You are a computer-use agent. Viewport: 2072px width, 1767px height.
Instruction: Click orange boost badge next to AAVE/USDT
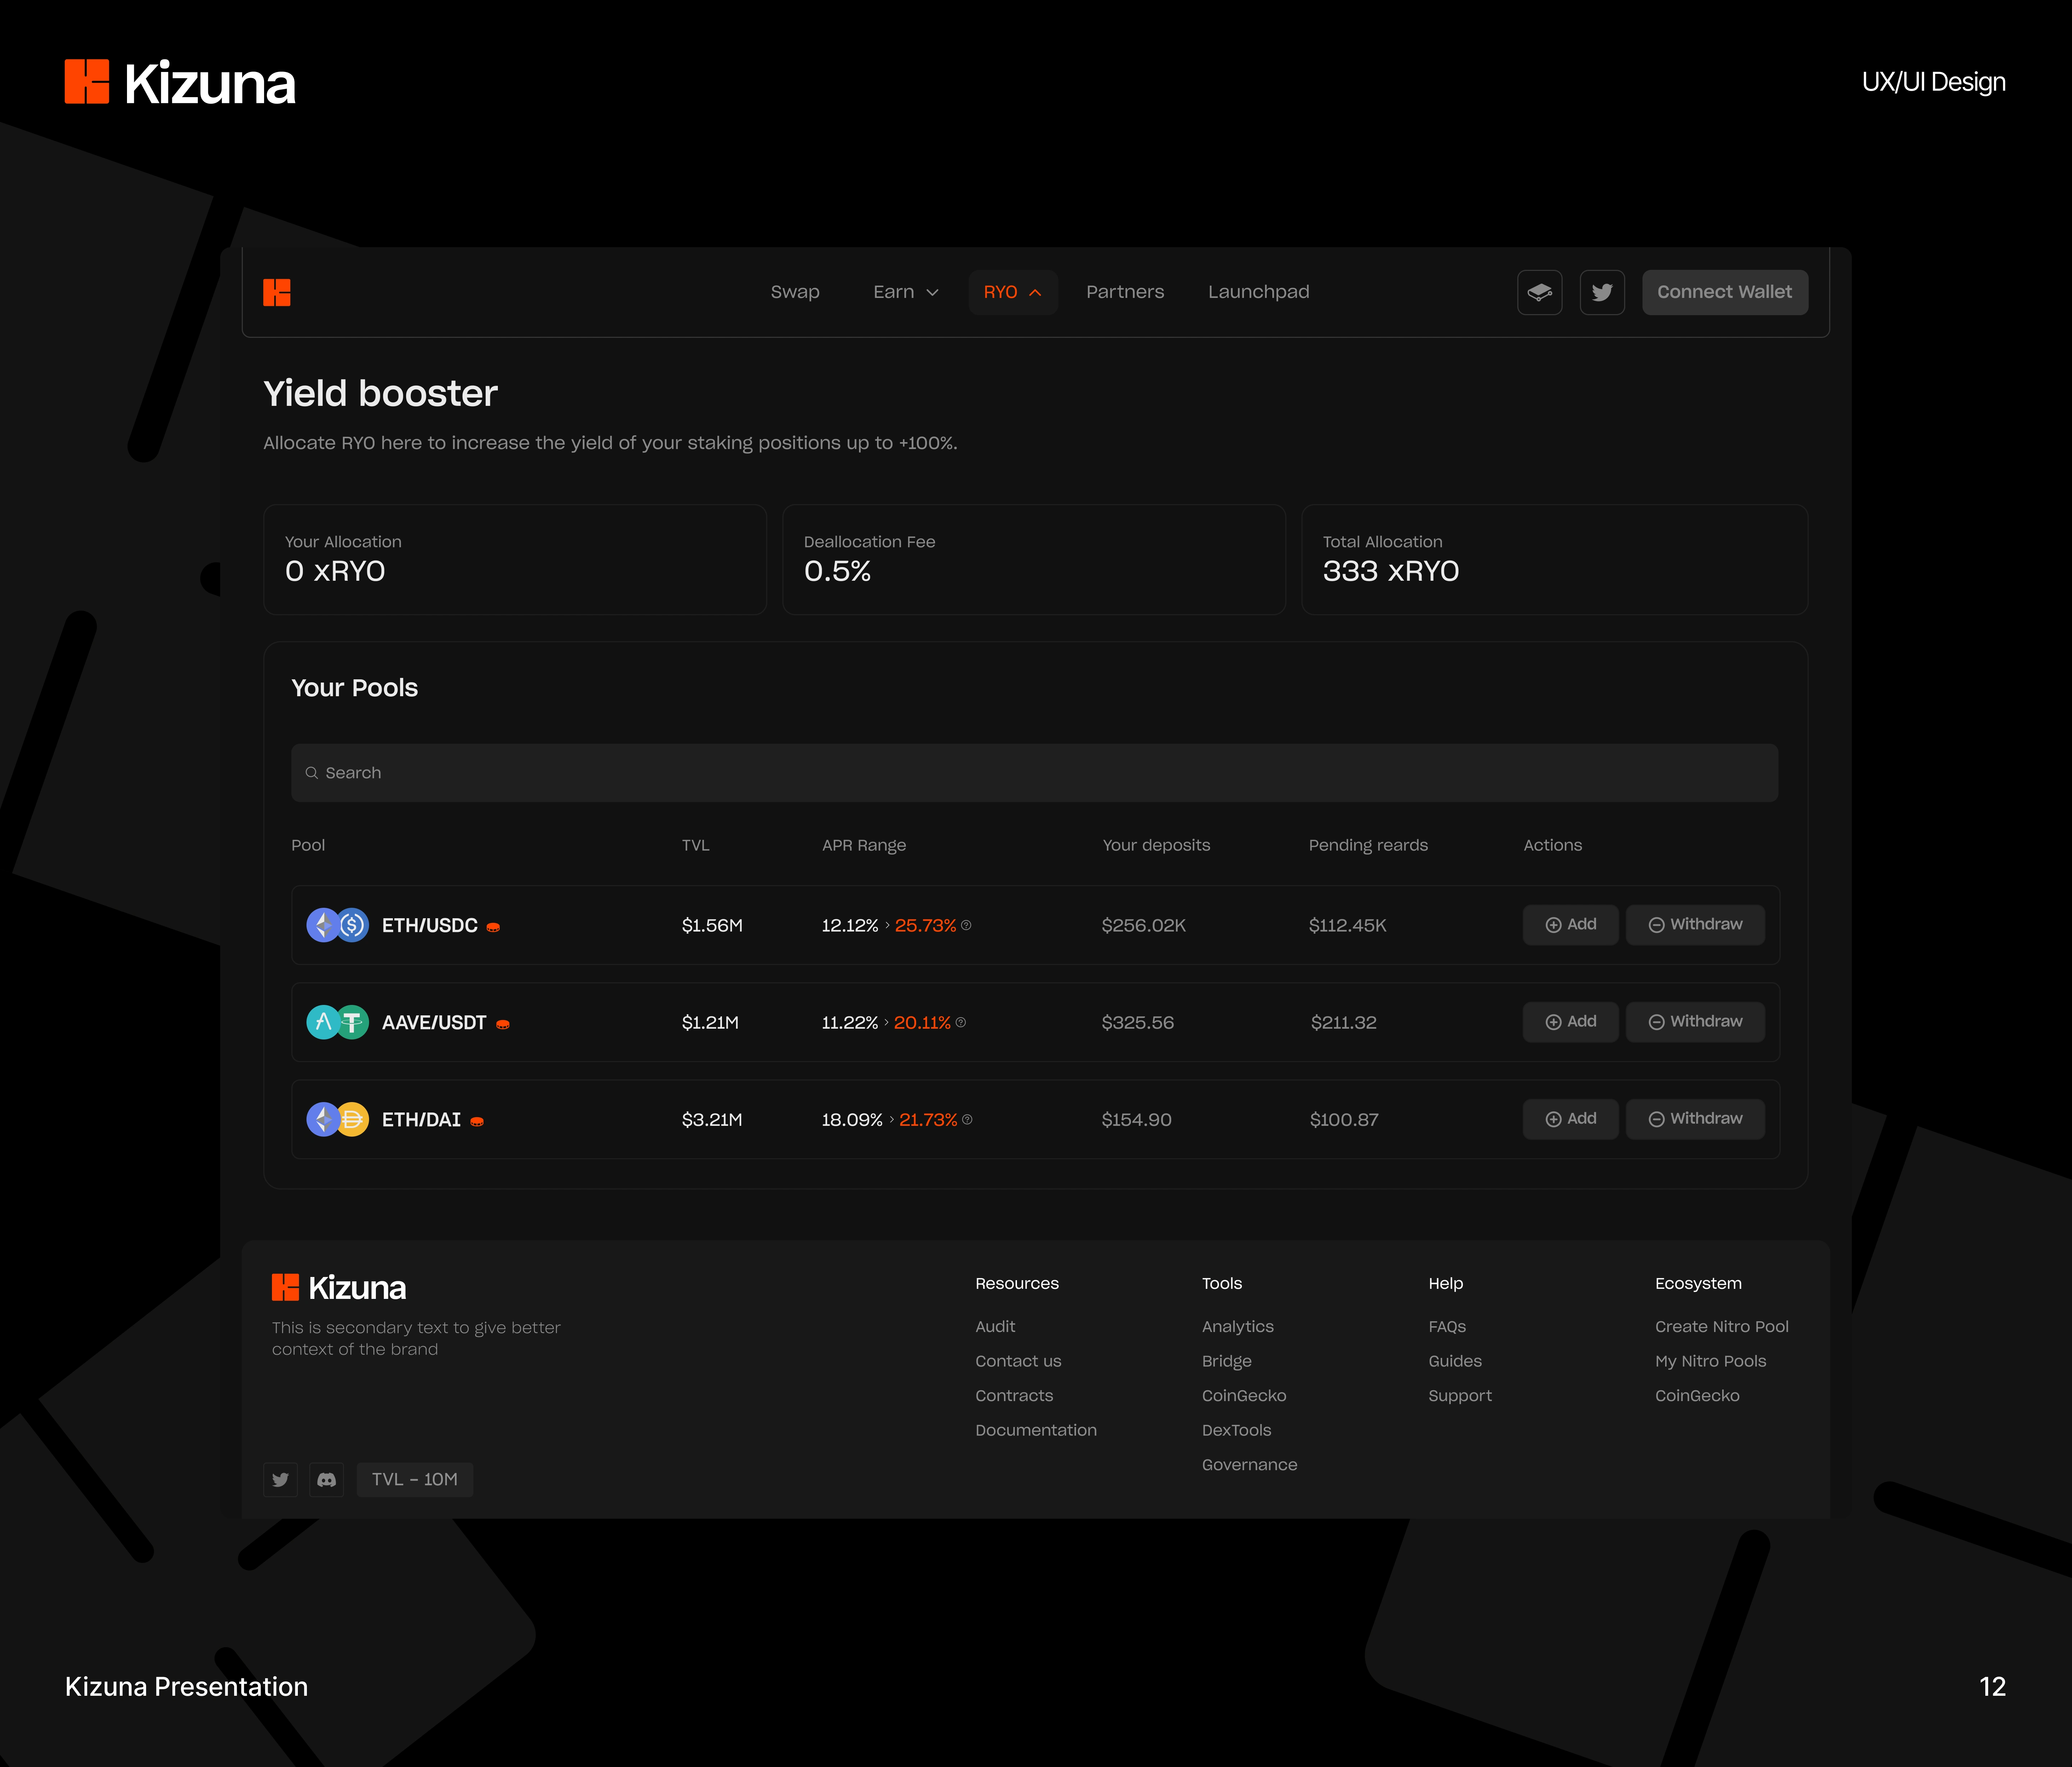(x=503, y=1024)
